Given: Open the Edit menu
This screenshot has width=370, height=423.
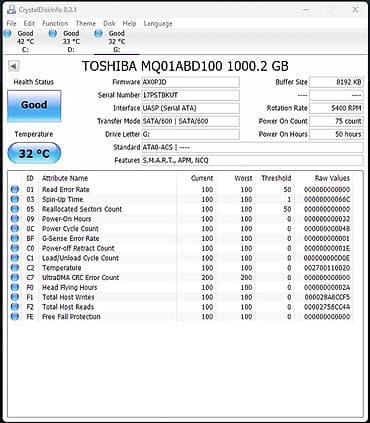Looking at the screenshot, I should pyautogui.click(x=29, y=23).
